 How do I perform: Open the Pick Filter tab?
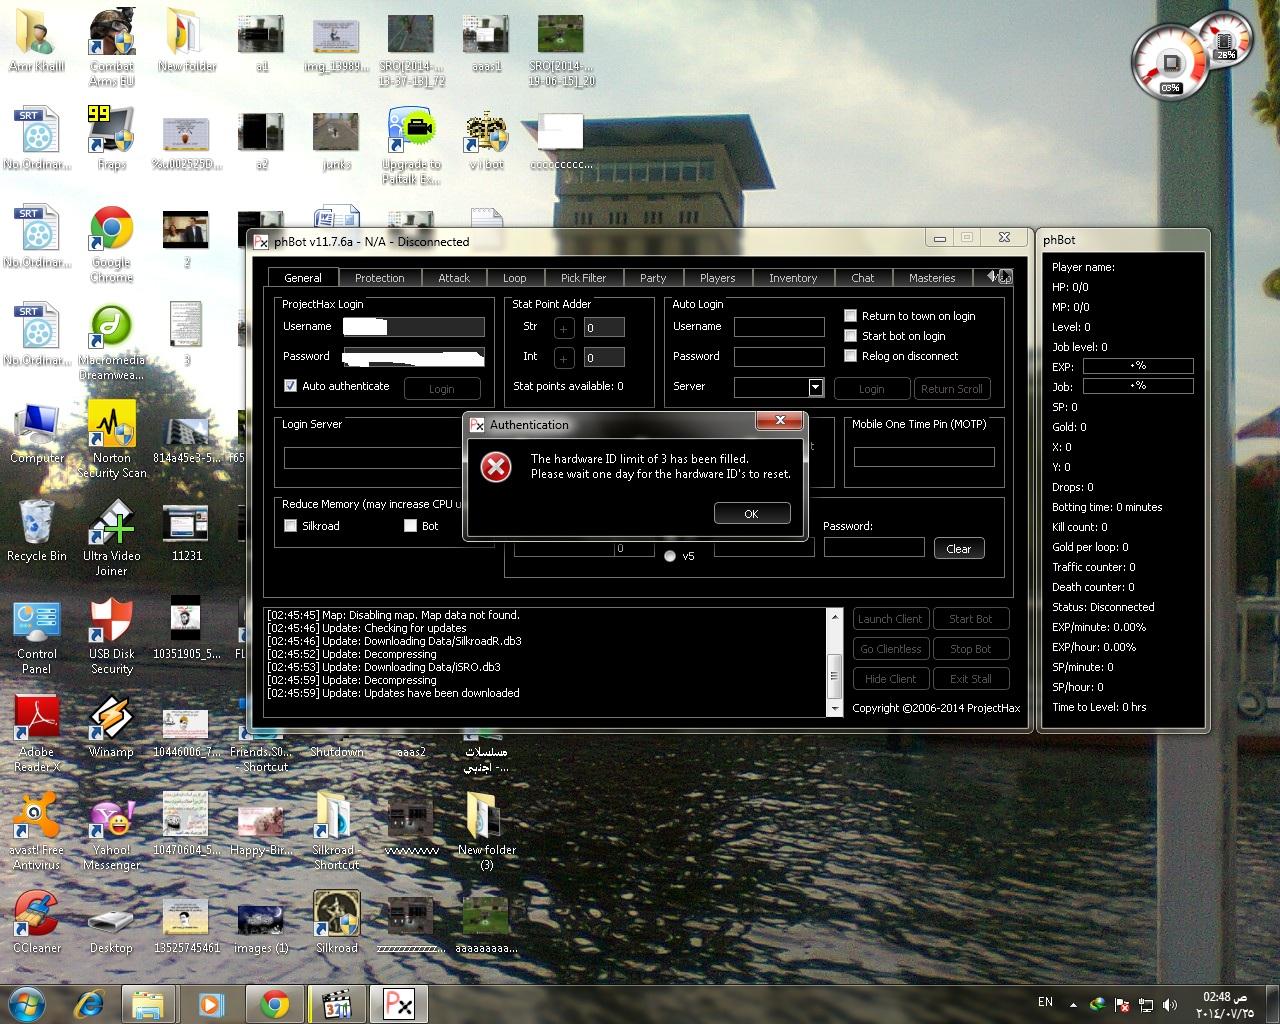(584, 278)
